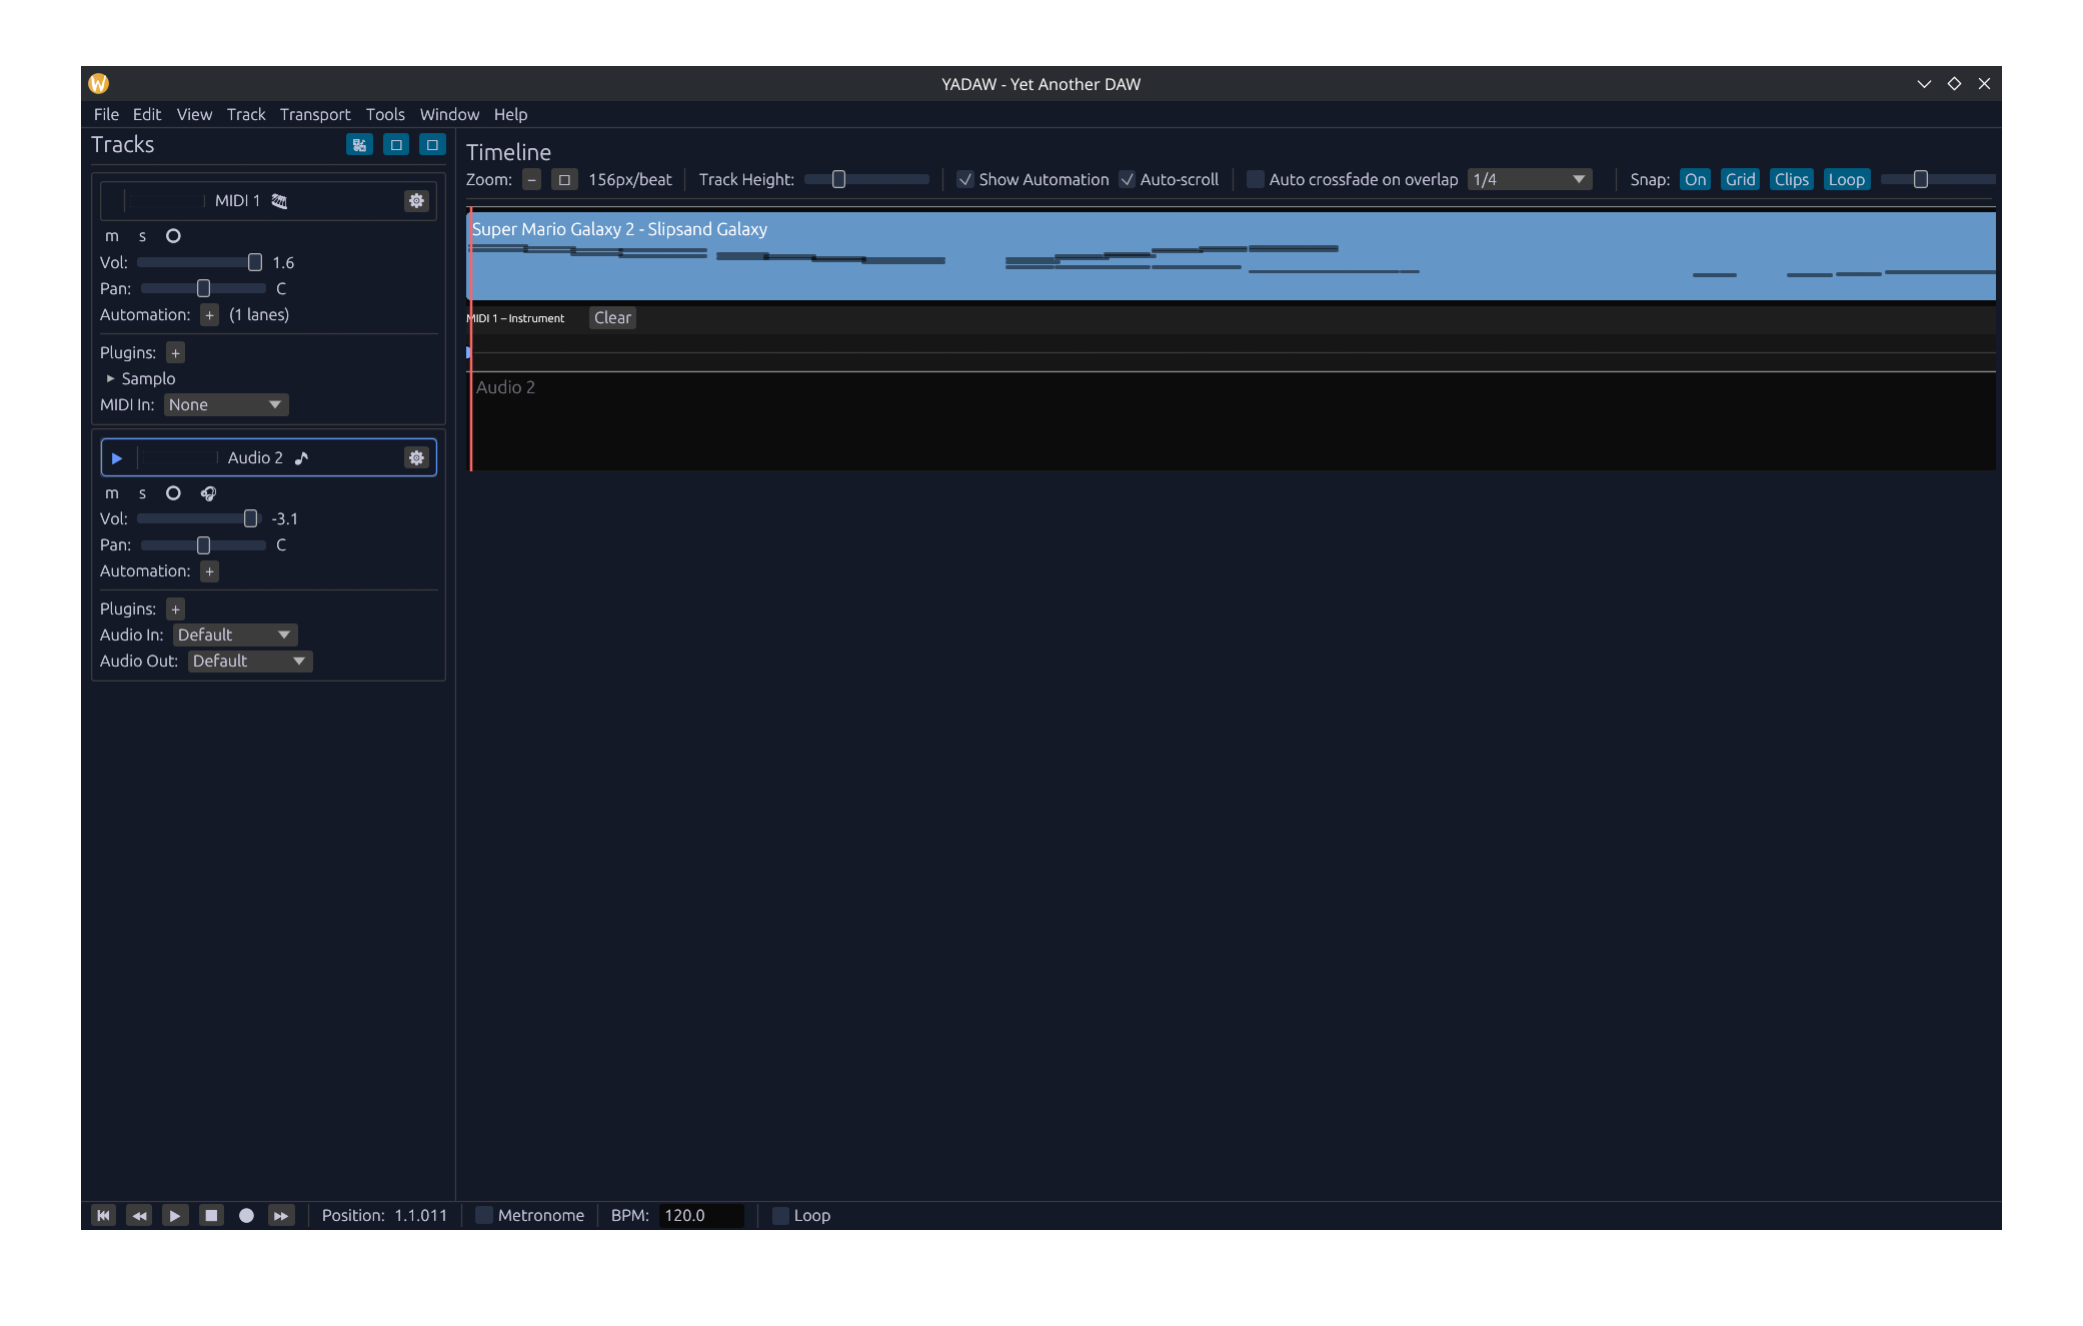The height and width of the screenshot is (1326, 2083).
Task: Add an automation lane to Audio 2
Action: pyautogui.click(x=209, y=571)
